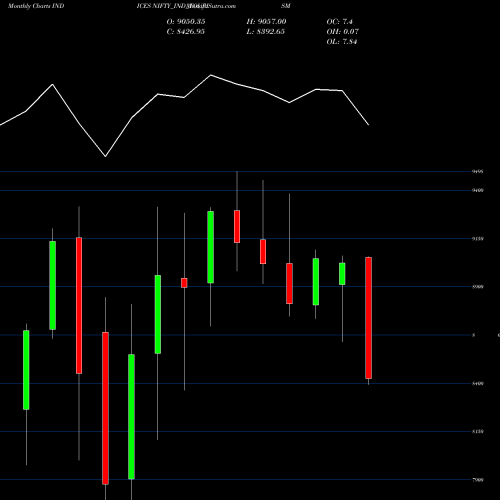Click the last red candle closing near 8400
This screenshot has width=500, height=500.
pyautogui.click(x=368, y=318)
